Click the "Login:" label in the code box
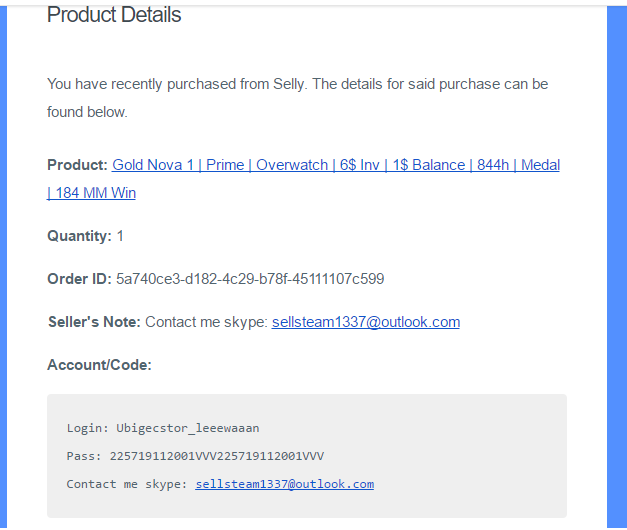This screenshot has height=530, width=627. tap(87, 428)
